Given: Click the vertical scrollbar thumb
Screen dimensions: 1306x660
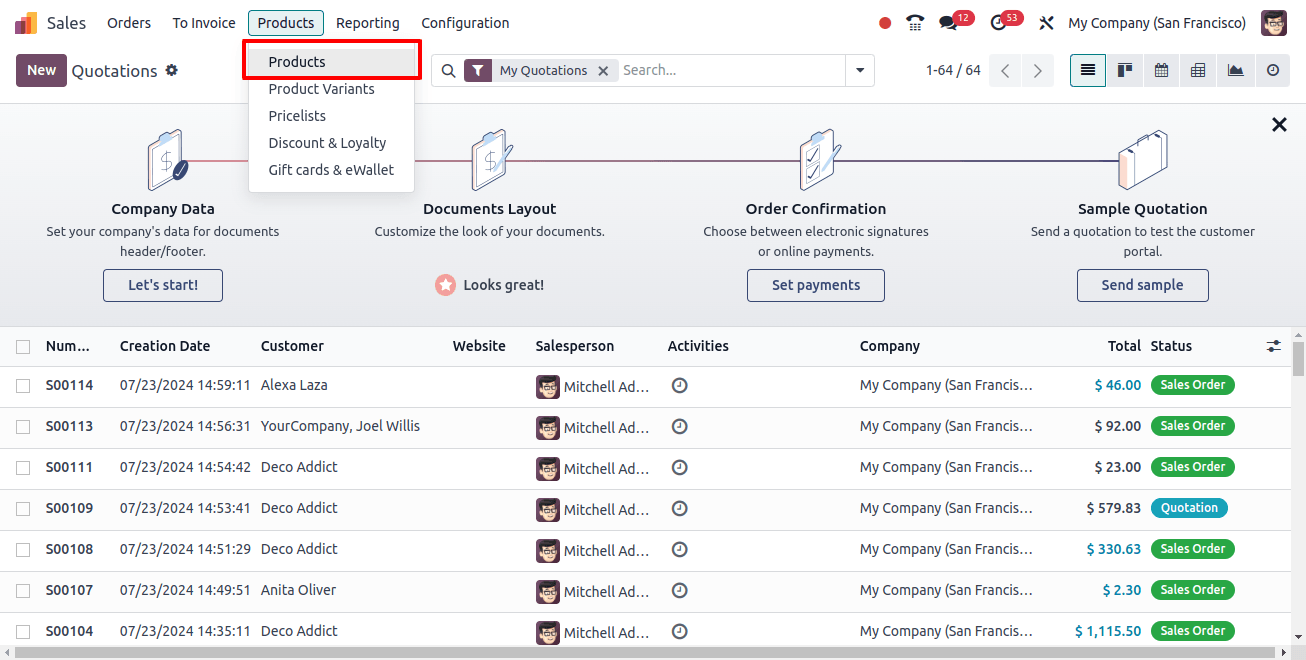Looking at the screenshot, I should pos(1298,358).
